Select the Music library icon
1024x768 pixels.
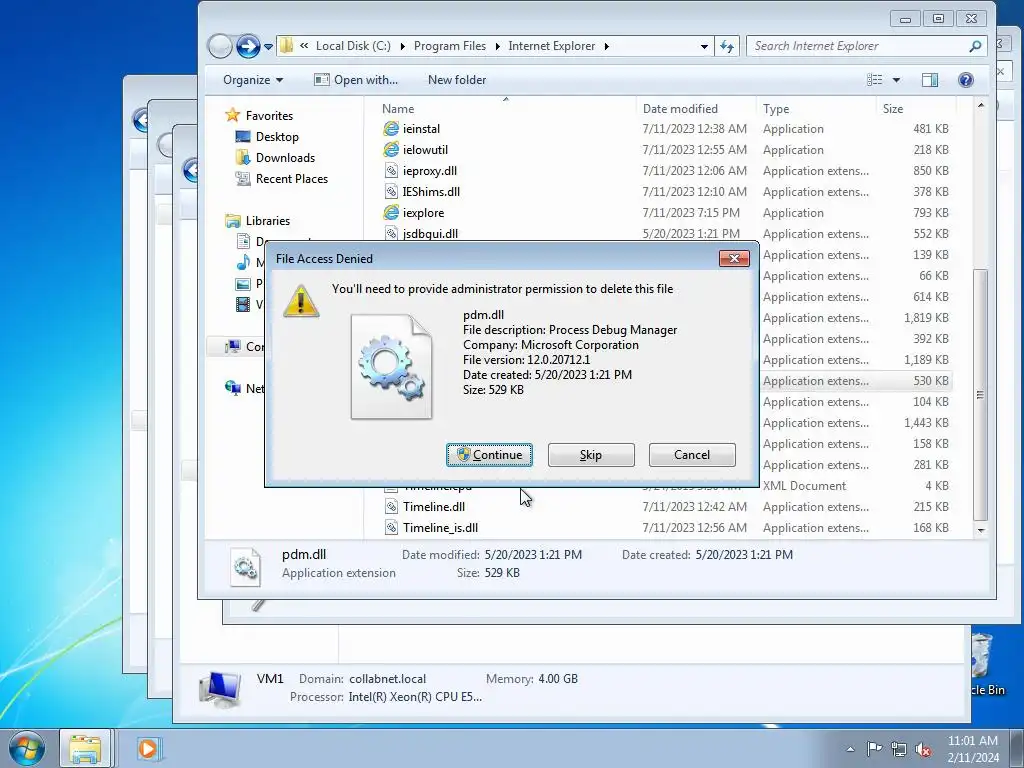point(243,263)
